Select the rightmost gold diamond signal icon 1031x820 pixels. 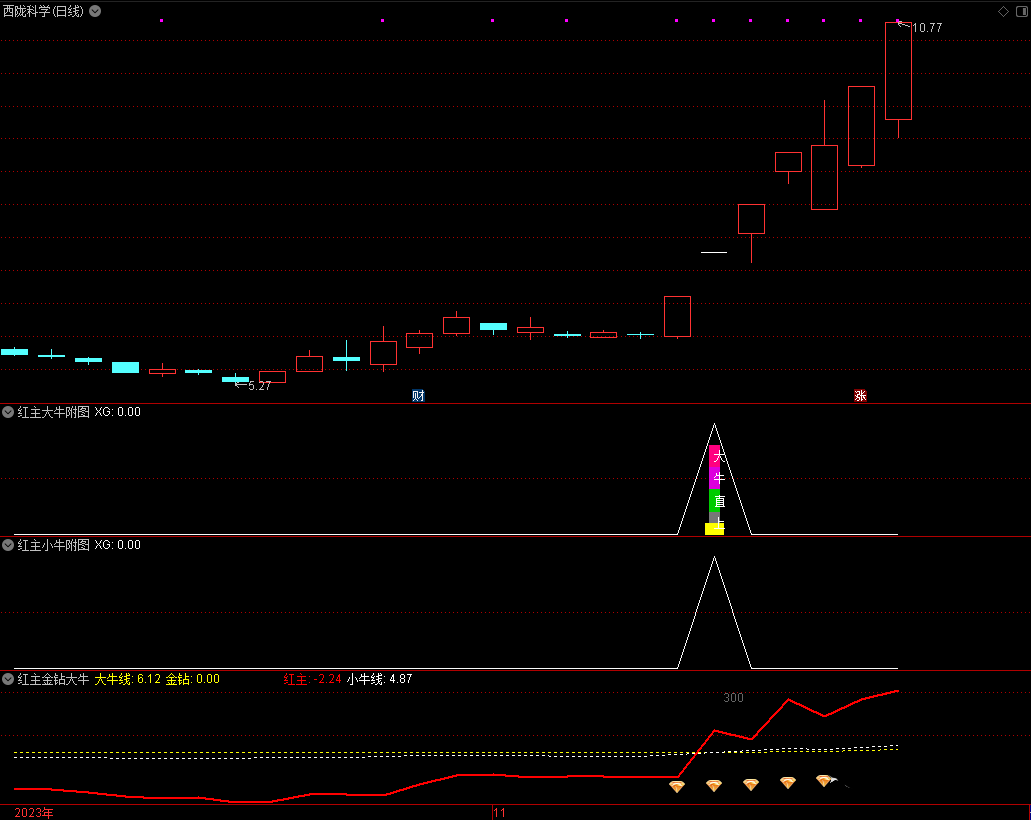coord(824,781)
